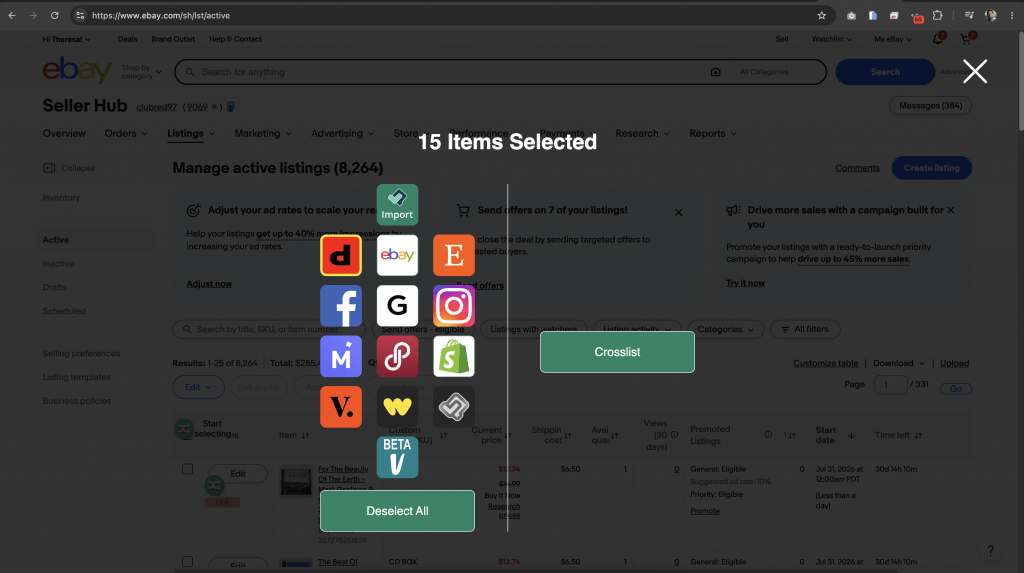This screenshot has height=573, width=1024.
Task: Open Inactive listings in sidebar
Action: 58,264
